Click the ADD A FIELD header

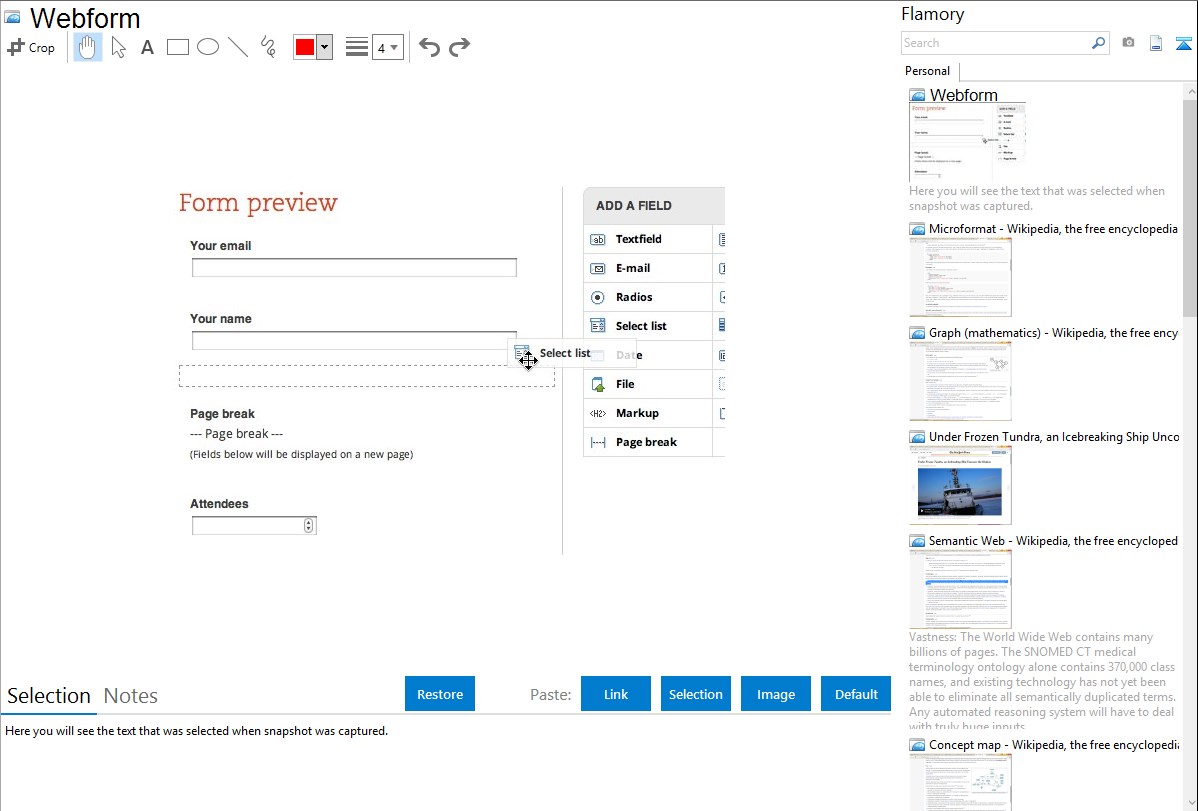point(633,206)
